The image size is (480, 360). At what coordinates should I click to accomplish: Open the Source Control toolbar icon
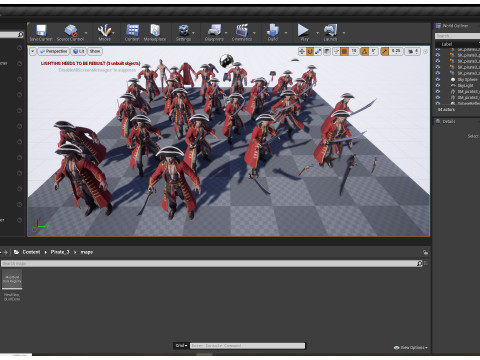70,31
